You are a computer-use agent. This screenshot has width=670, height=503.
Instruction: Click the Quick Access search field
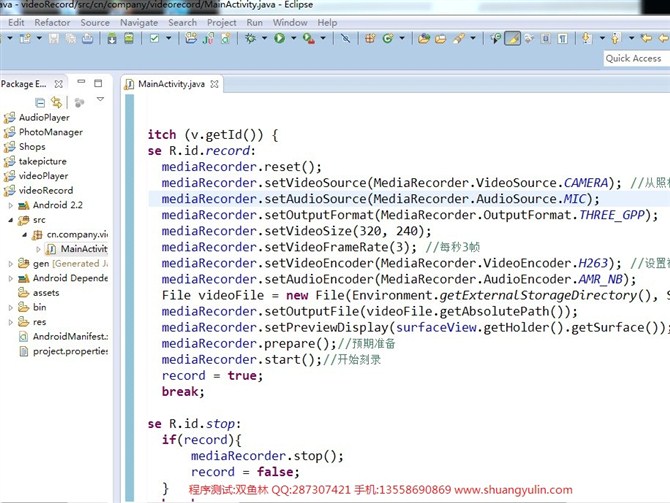pos(634,59)
